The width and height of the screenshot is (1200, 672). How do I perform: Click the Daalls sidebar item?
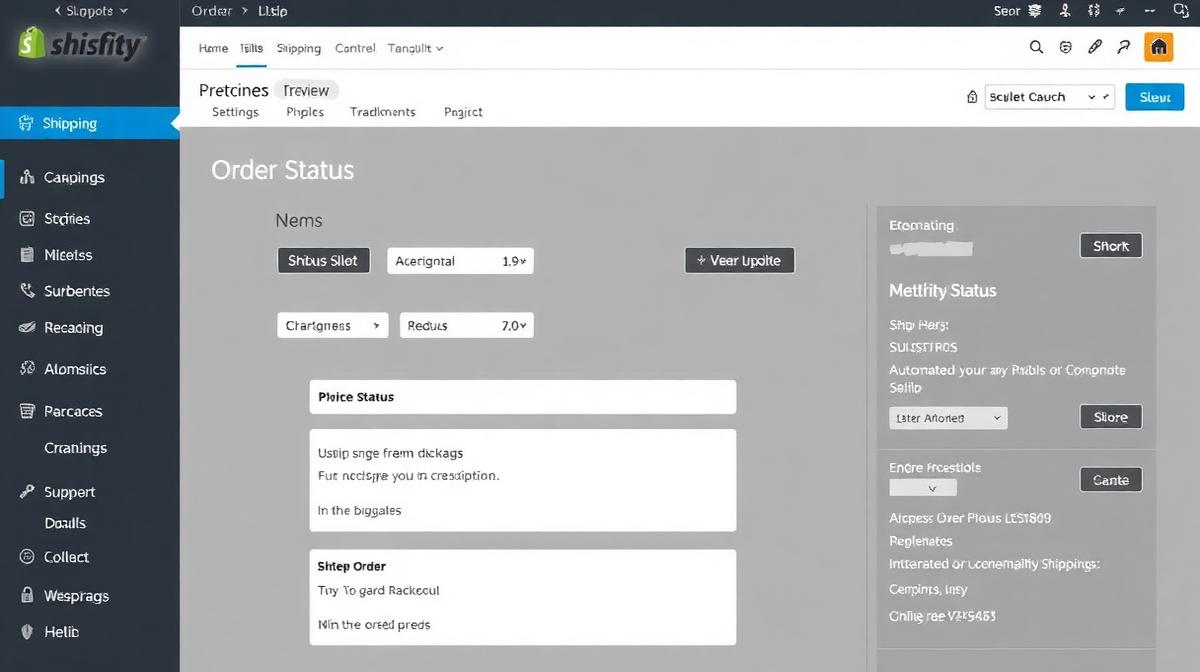pos(65,523)
